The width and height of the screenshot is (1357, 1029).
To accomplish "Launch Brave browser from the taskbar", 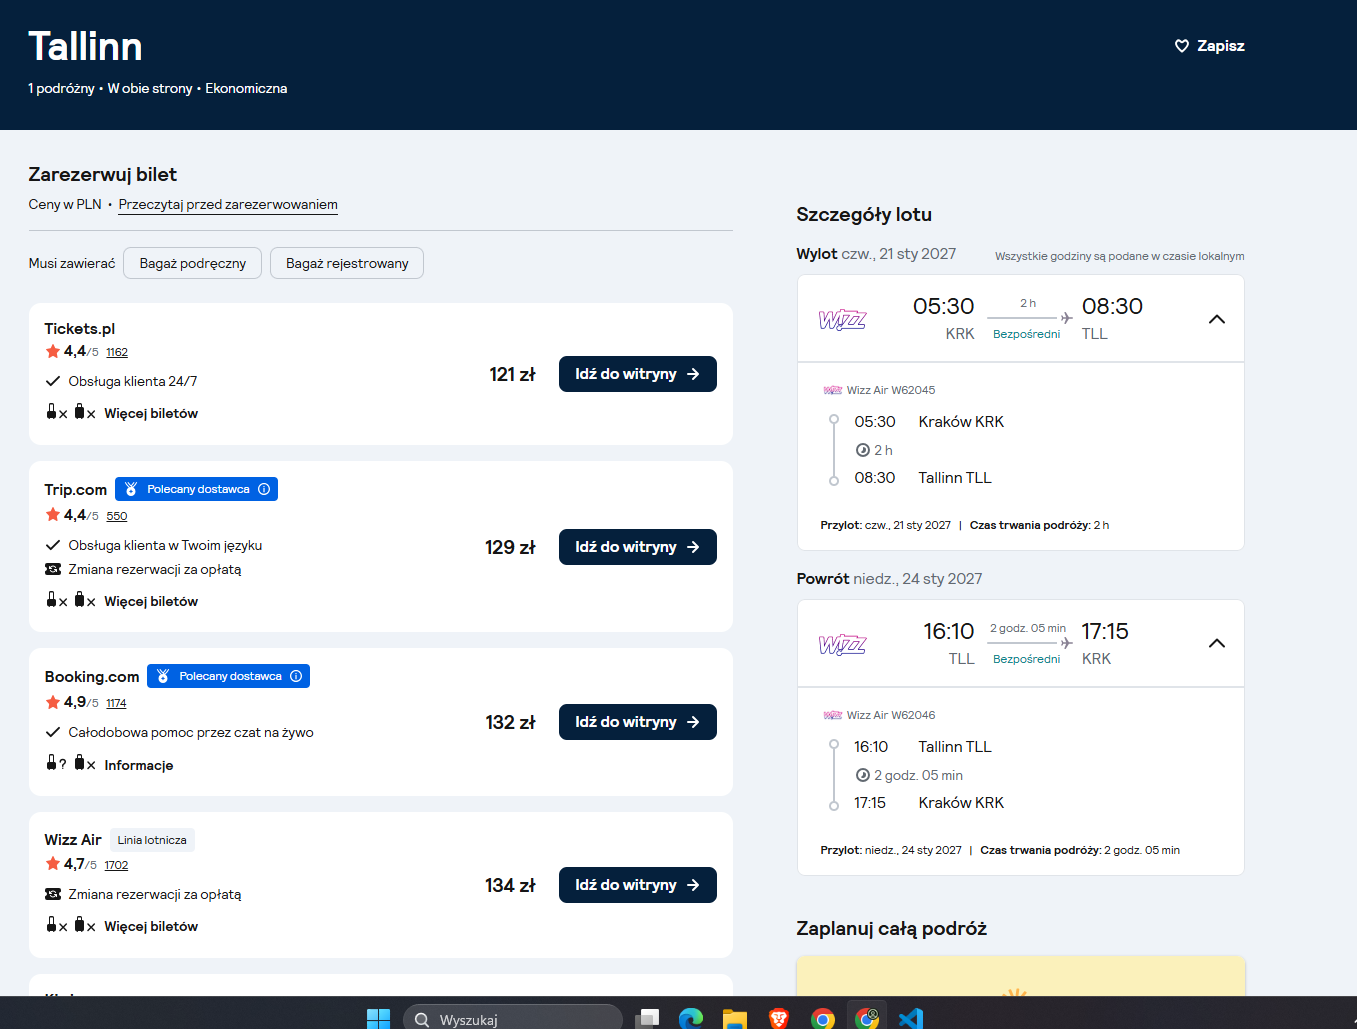I will pos(779,1018).
